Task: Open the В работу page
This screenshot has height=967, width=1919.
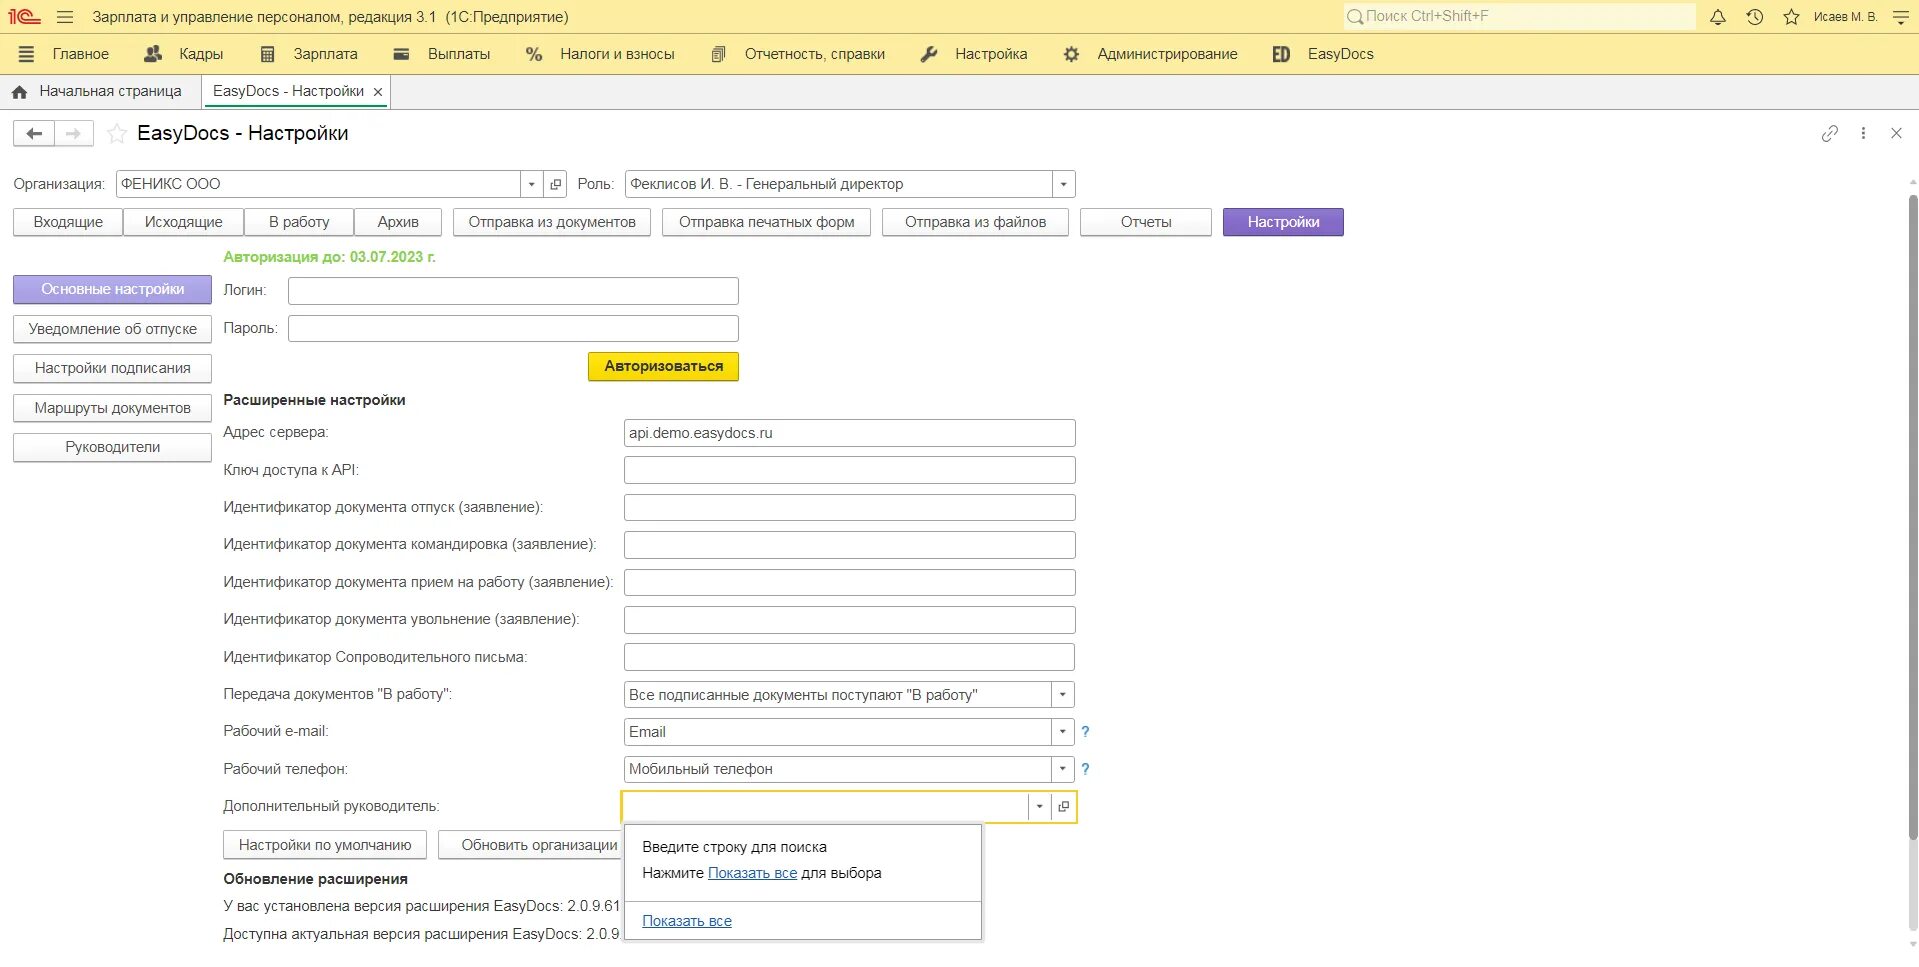Action: pyautogui.click(x=299, y=222)
